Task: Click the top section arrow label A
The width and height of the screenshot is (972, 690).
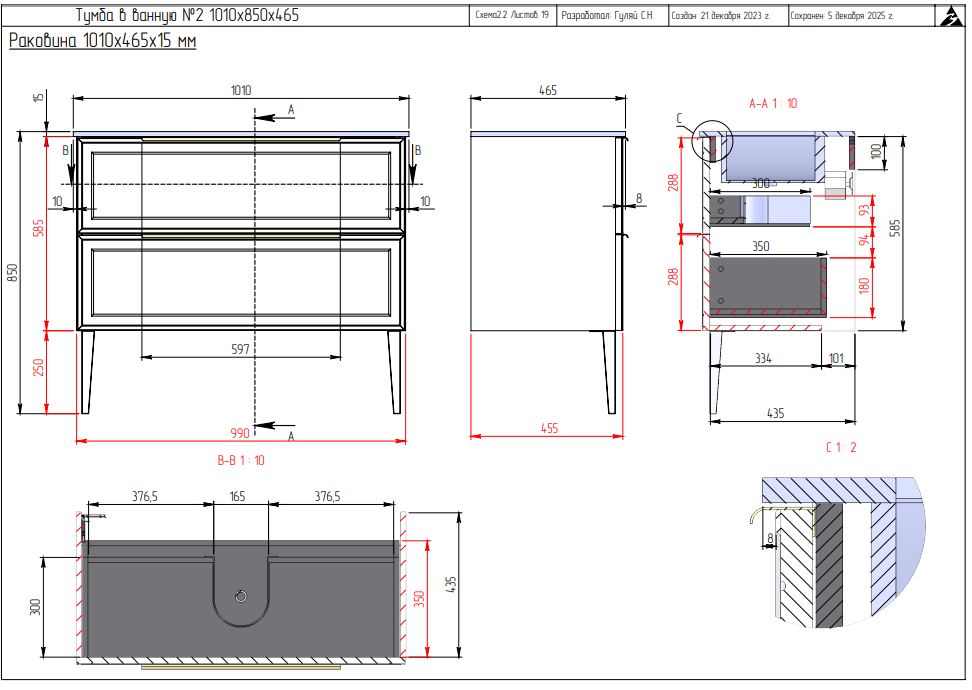Action: 291,110
